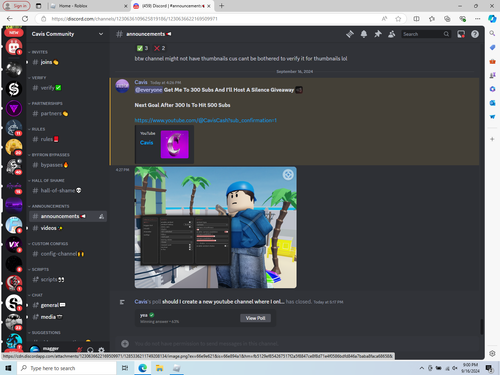Open the verify channel

tap(68, 88)
